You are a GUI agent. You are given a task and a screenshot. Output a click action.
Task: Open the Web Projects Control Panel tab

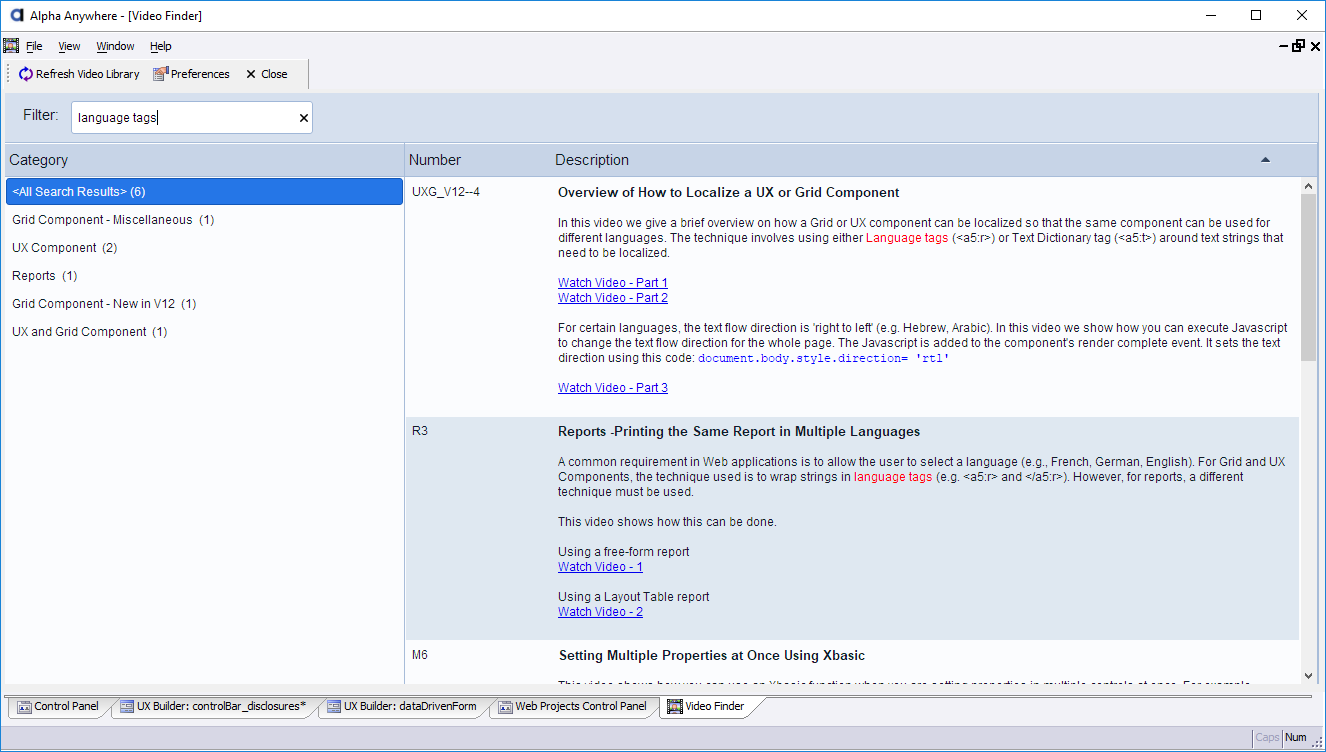click(x=571, y=707)
